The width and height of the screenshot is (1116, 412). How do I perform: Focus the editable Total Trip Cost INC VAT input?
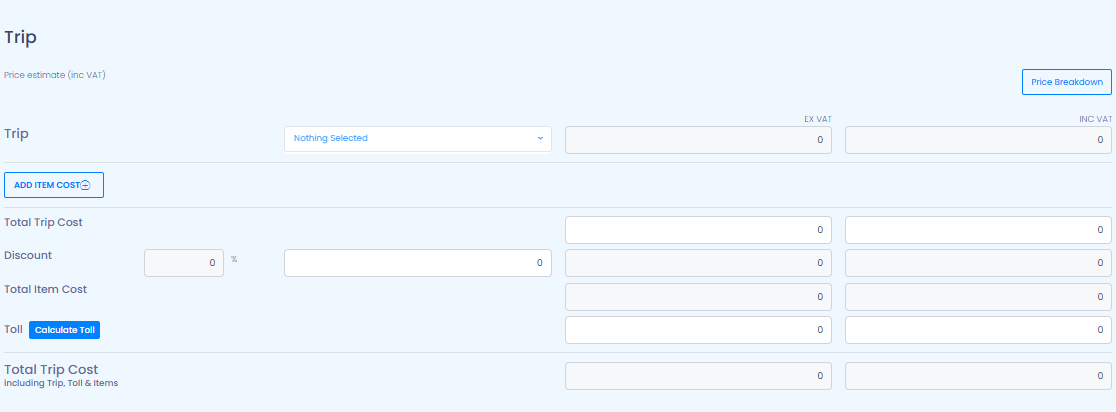click(978, 230)
